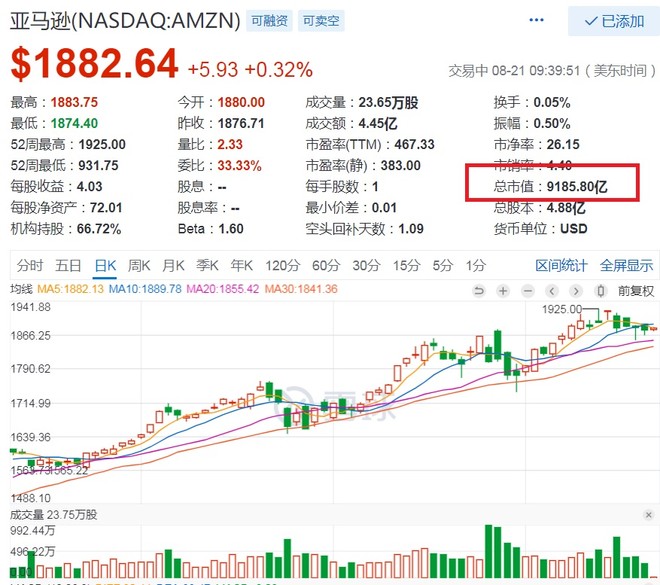The image size is (660, 585).
Task: Click the 振幅 0.50% value
Action: click(x=552, y=123)
